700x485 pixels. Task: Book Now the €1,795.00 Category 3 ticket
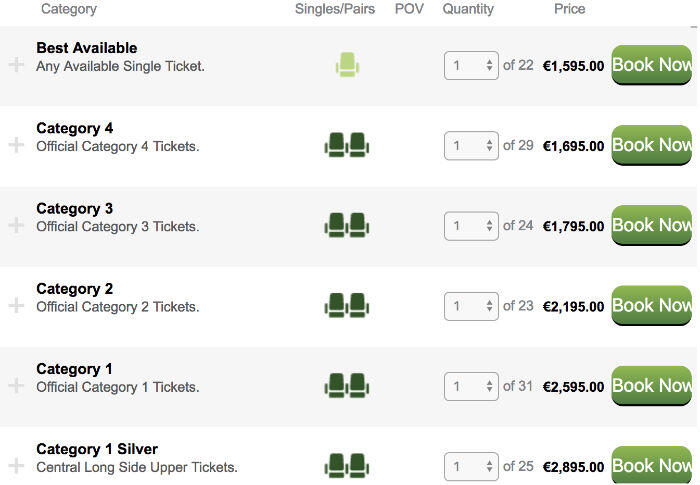[x=651, y=226]
